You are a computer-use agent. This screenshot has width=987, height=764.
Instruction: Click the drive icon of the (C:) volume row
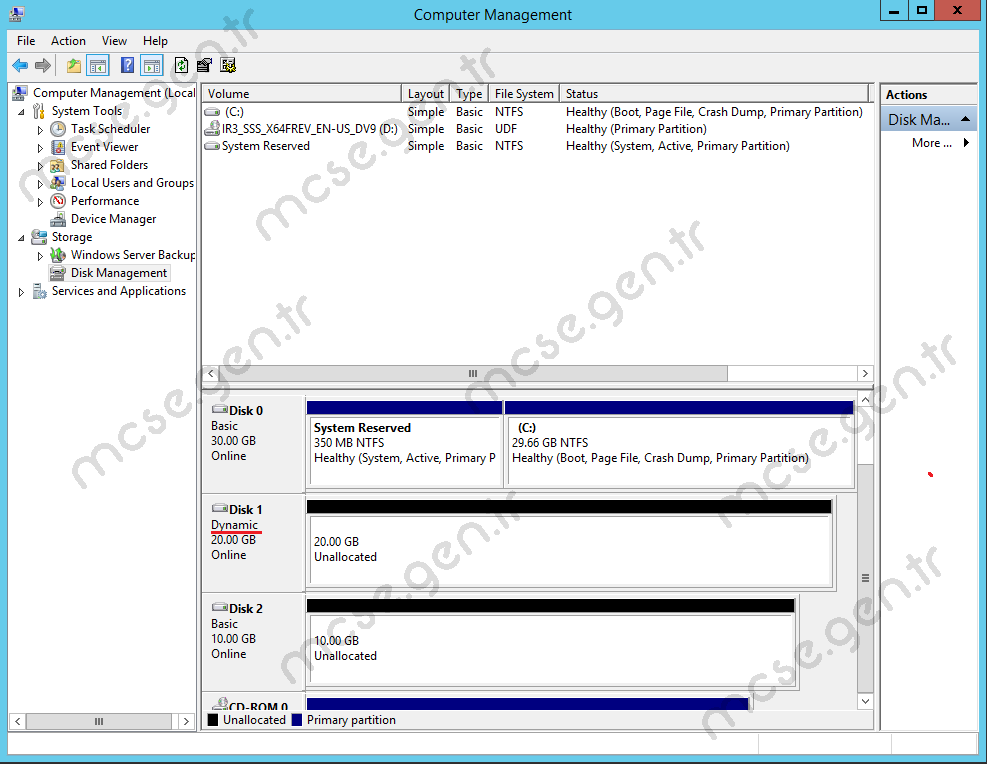pos(212,112)
